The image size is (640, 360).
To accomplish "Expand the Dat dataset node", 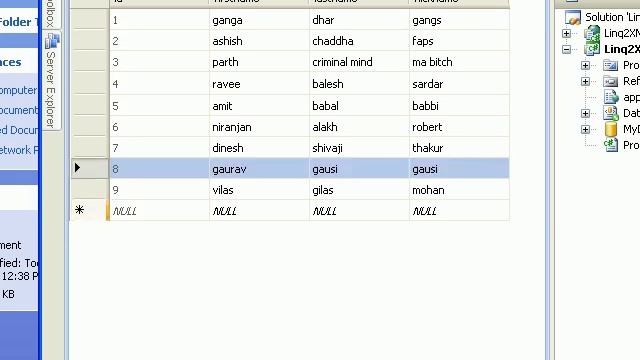I will coord(585,113).
